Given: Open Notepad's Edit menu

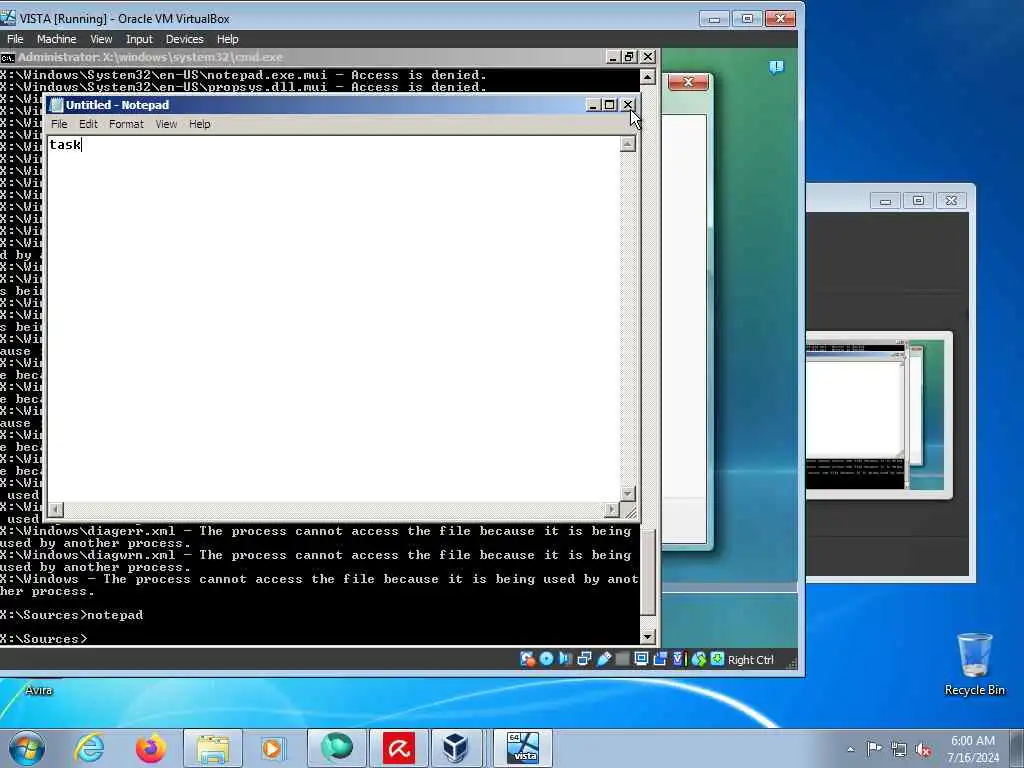Looking at the screenshot, I should tap(88, 124).
